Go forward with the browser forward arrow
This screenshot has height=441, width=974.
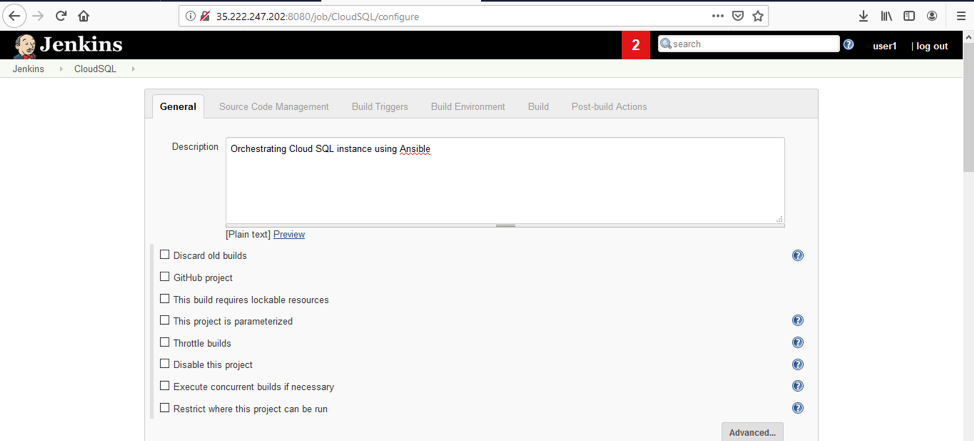[x=37, y=16]
